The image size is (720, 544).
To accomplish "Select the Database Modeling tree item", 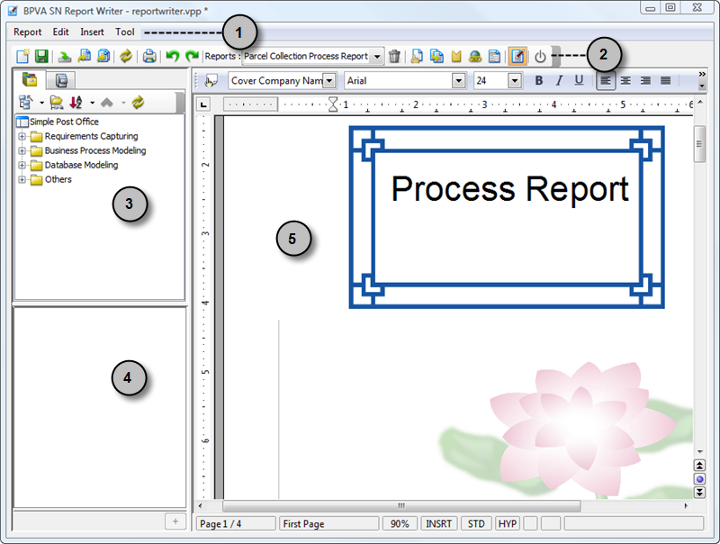I will [81, 165].
